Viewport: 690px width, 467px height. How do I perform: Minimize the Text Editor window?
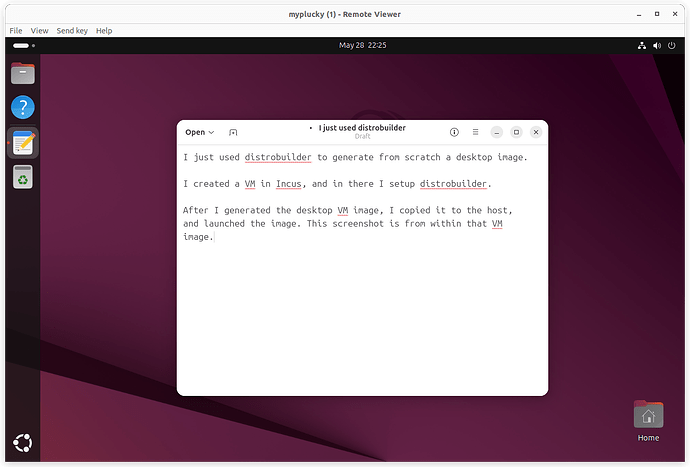tap(496, 132)
